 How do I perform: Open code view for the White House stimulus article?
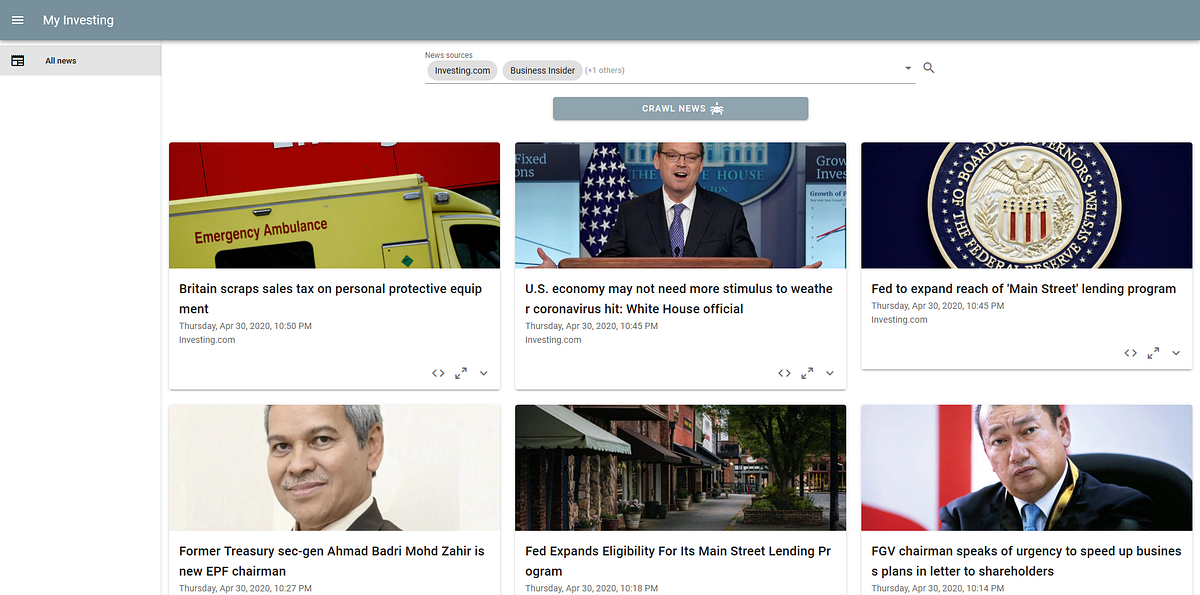click(785, 373)
